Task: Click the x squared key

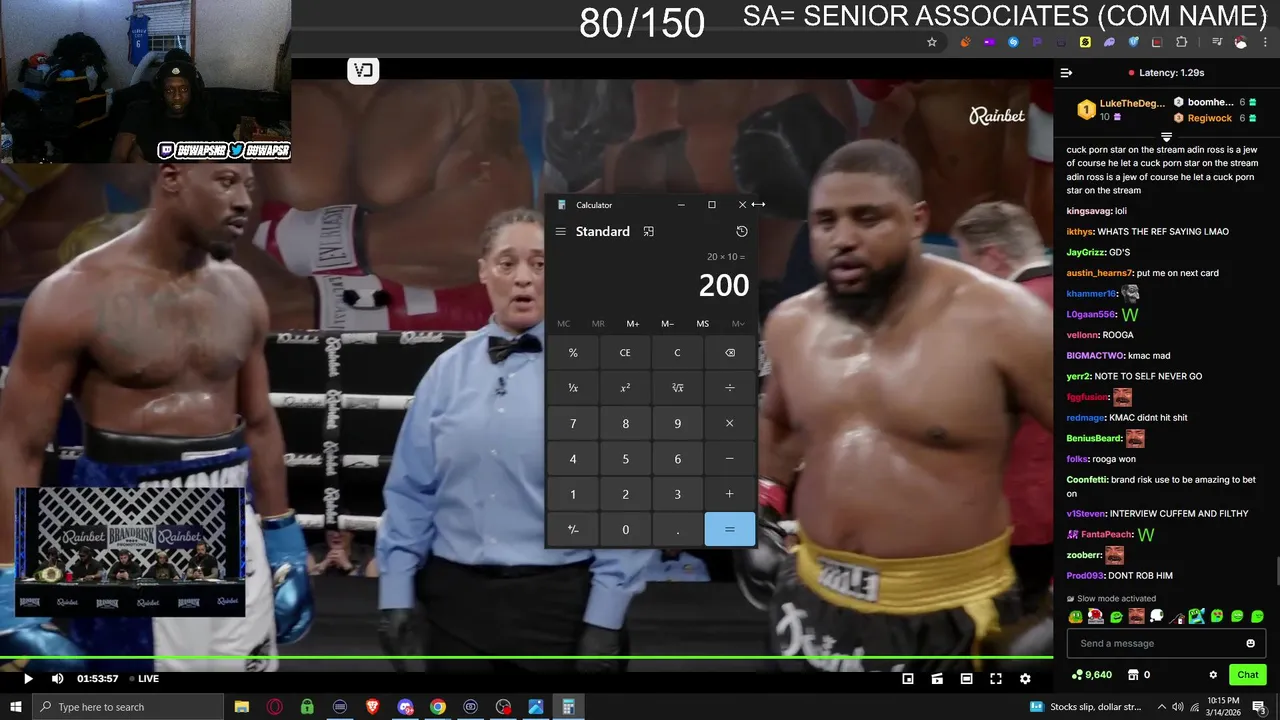Action: click(625, 388)
